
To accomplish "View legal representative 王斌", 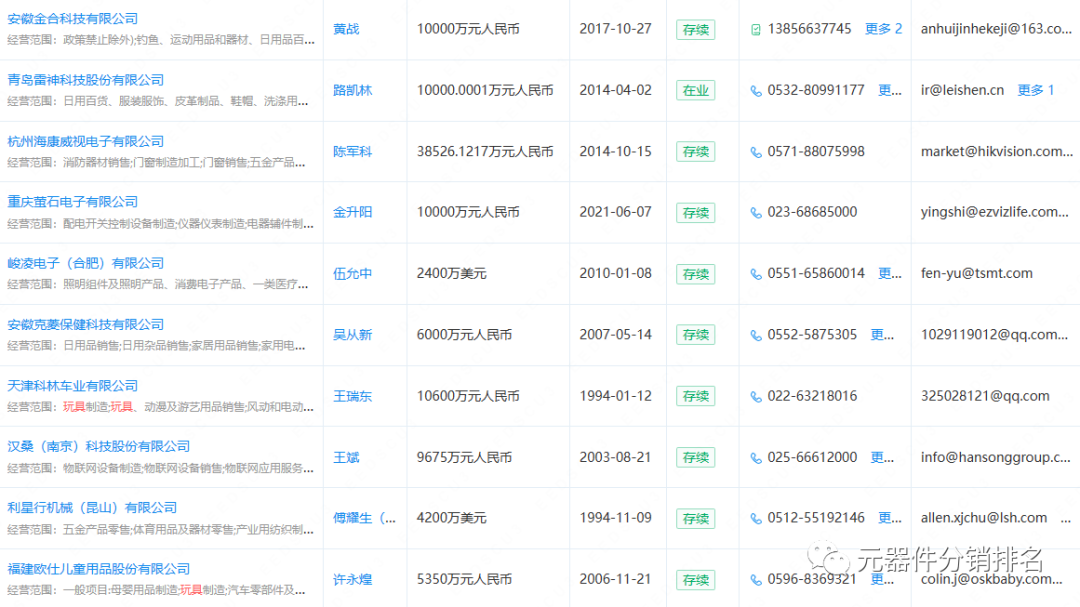I will point(346,457).
